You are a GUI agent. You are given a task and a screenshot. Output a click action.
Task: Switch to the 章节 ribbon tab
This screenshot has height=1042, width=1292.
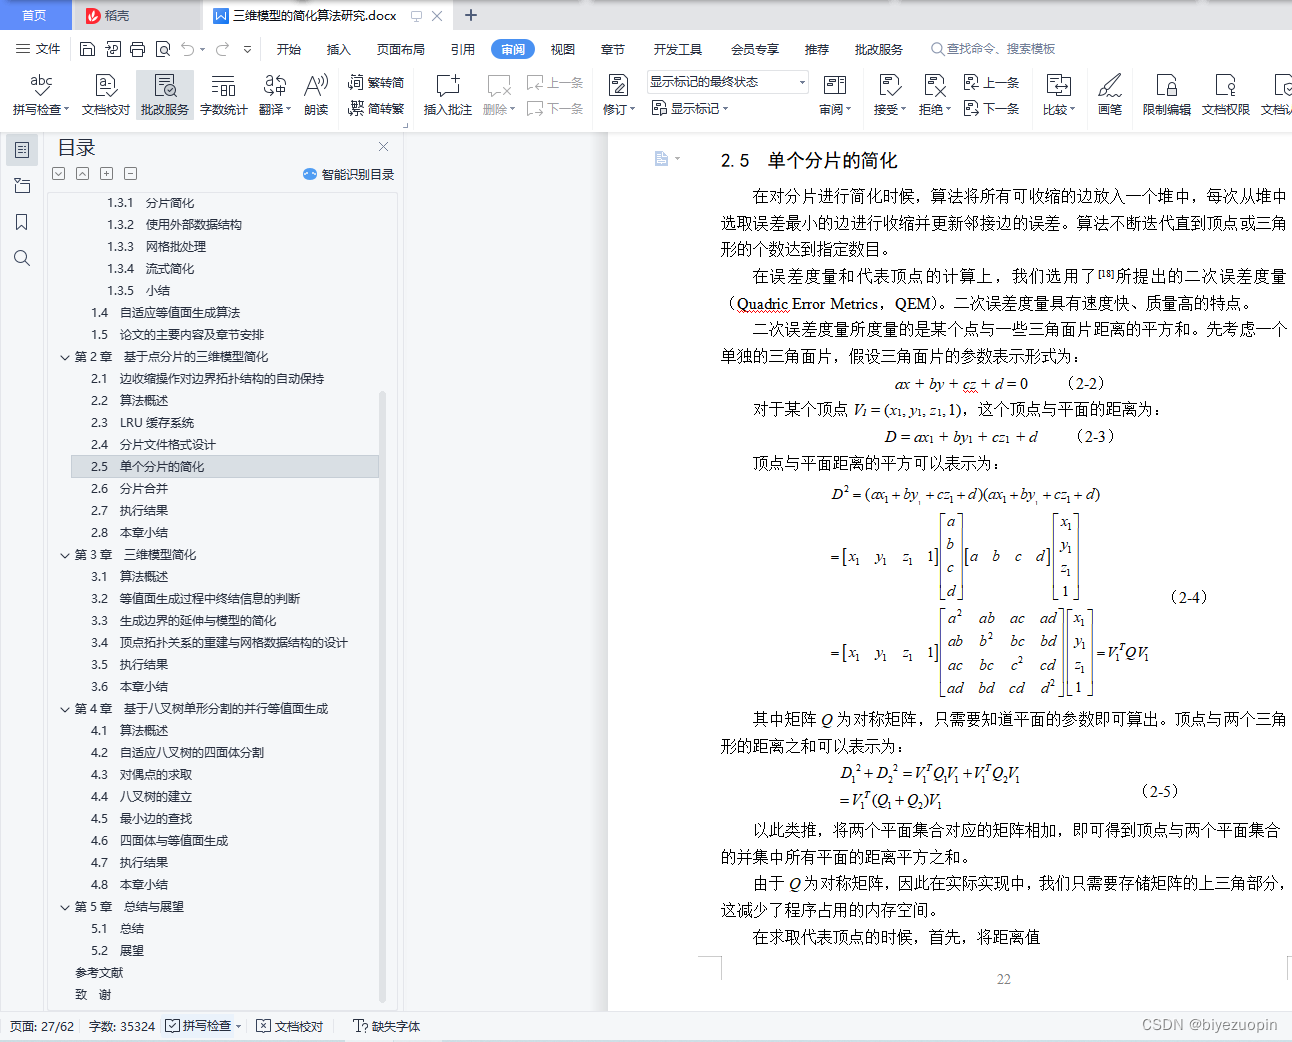[x=613, y=49]
